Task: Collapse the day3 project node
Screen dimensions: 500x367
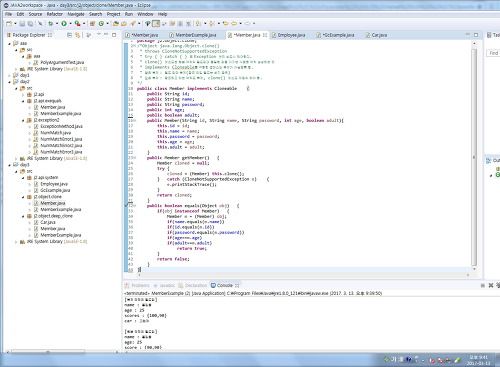Action: 9,165
